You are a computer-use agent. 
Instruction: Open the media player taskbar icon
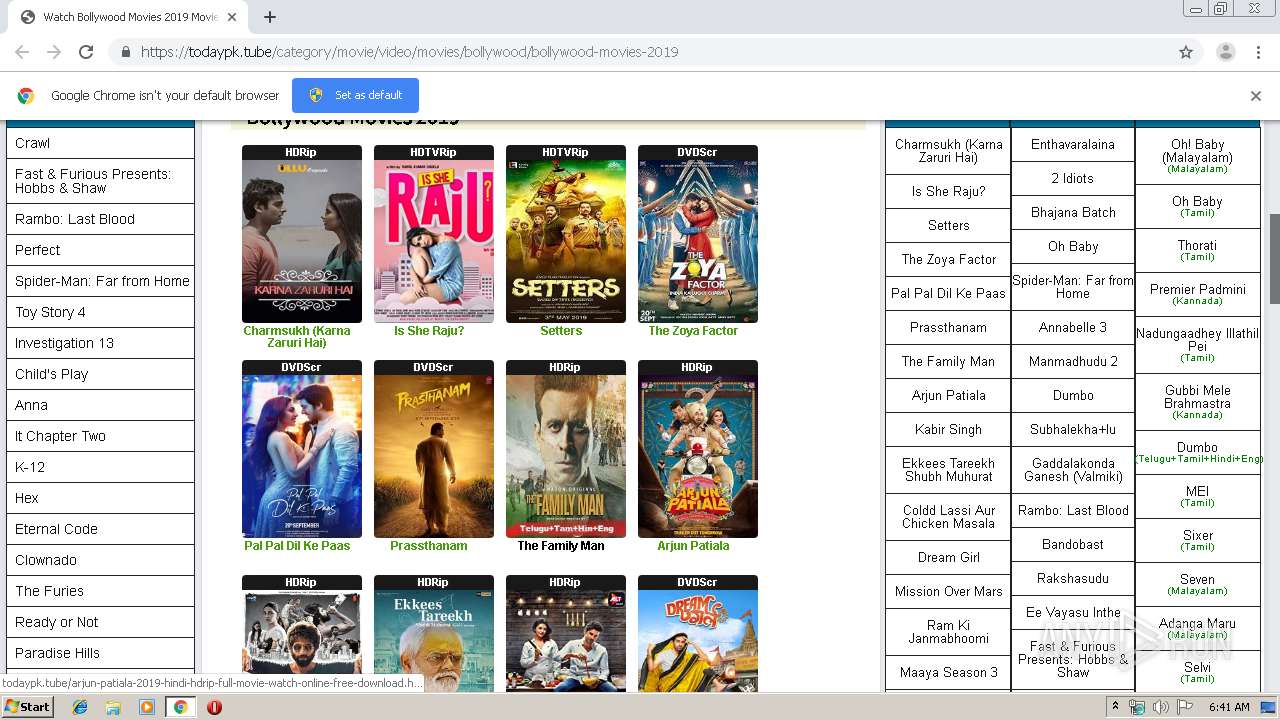(x=147, y=706)
